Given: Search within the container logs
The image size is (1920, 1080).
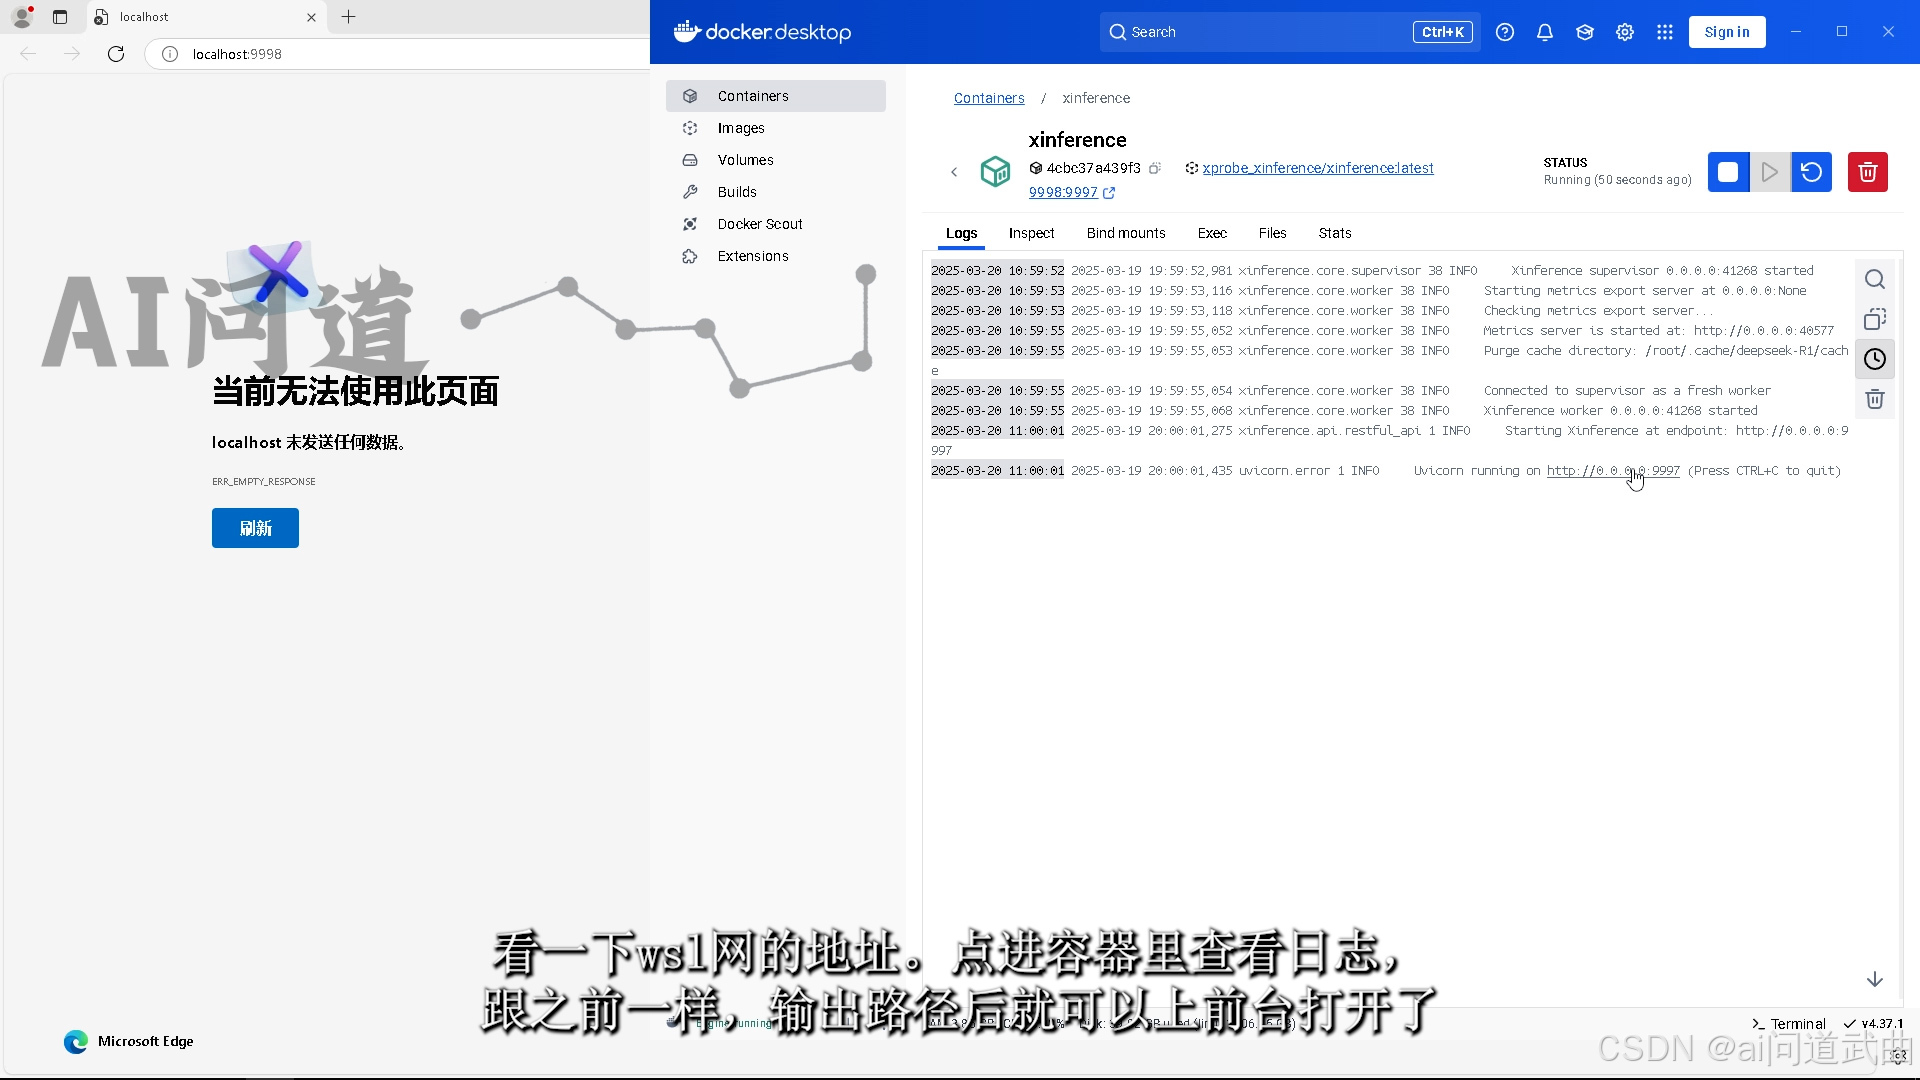Looking at the screenshot, I should [x=1875, y=280].
